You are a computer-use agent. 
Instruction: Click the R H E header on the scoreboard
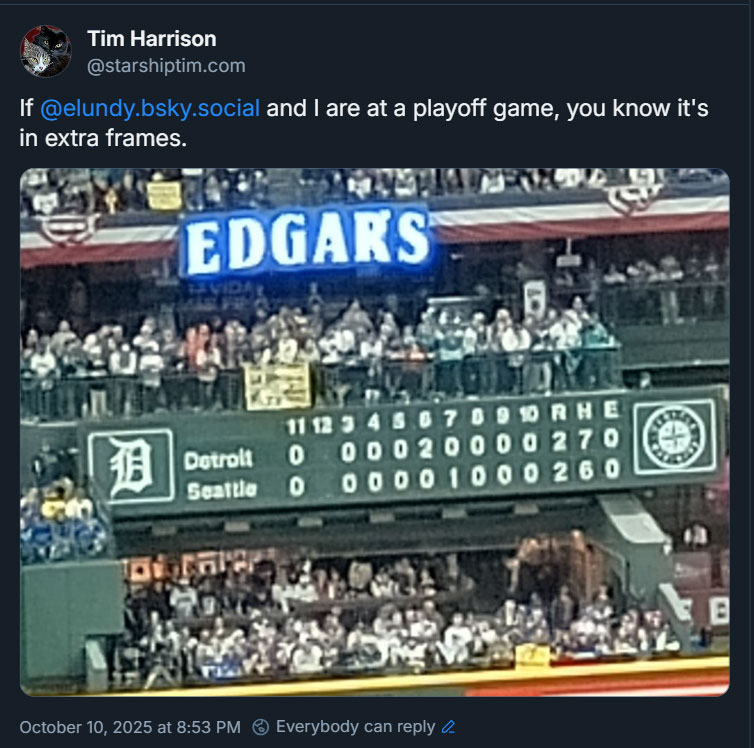585,411
